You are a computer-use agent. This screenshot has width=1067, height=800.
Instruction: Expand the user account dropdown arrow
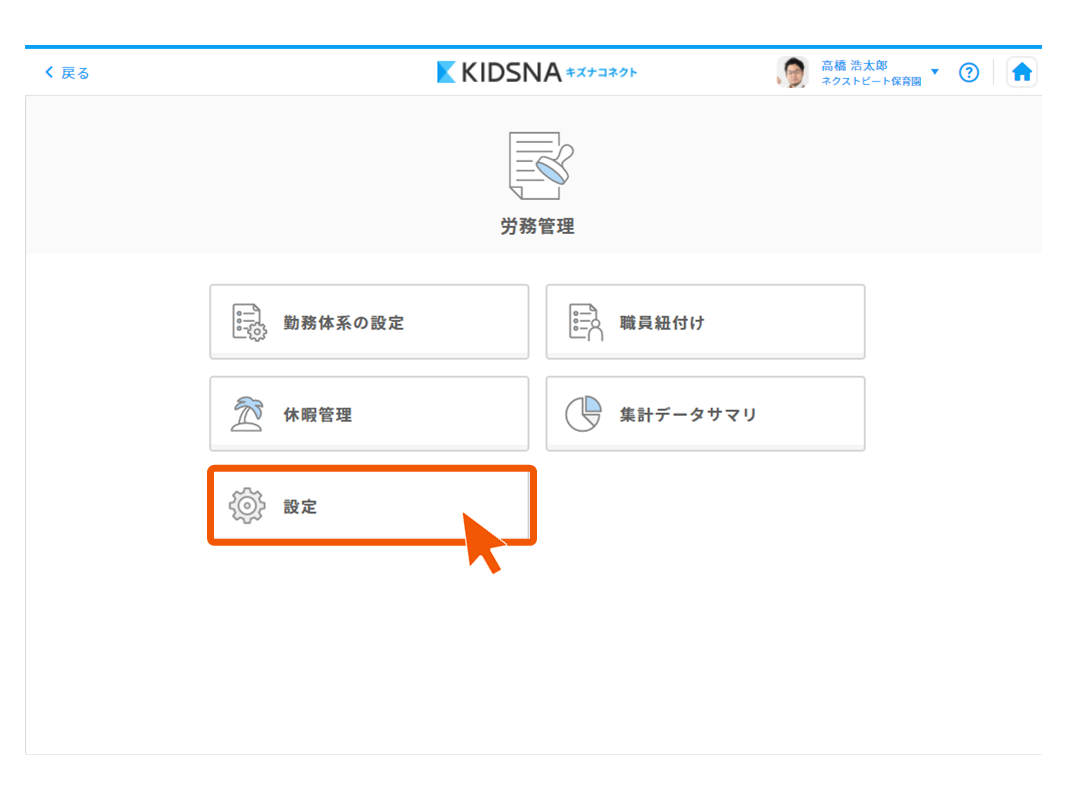tap(935, 72)
